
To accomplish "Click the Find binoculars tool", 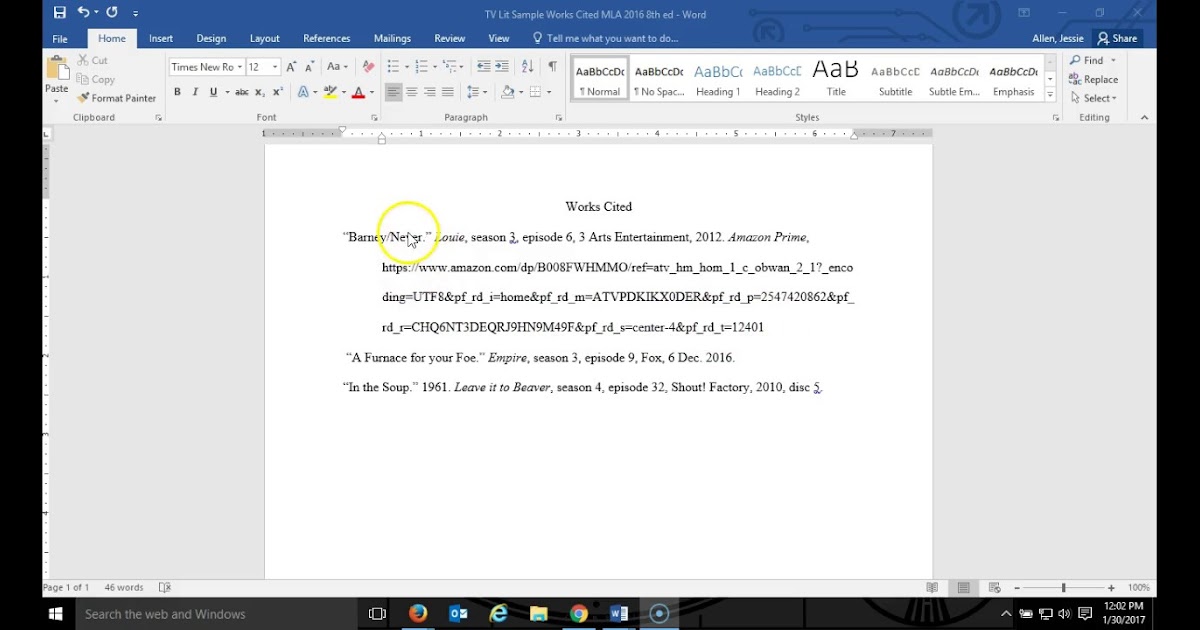I will coord(1086,60).
